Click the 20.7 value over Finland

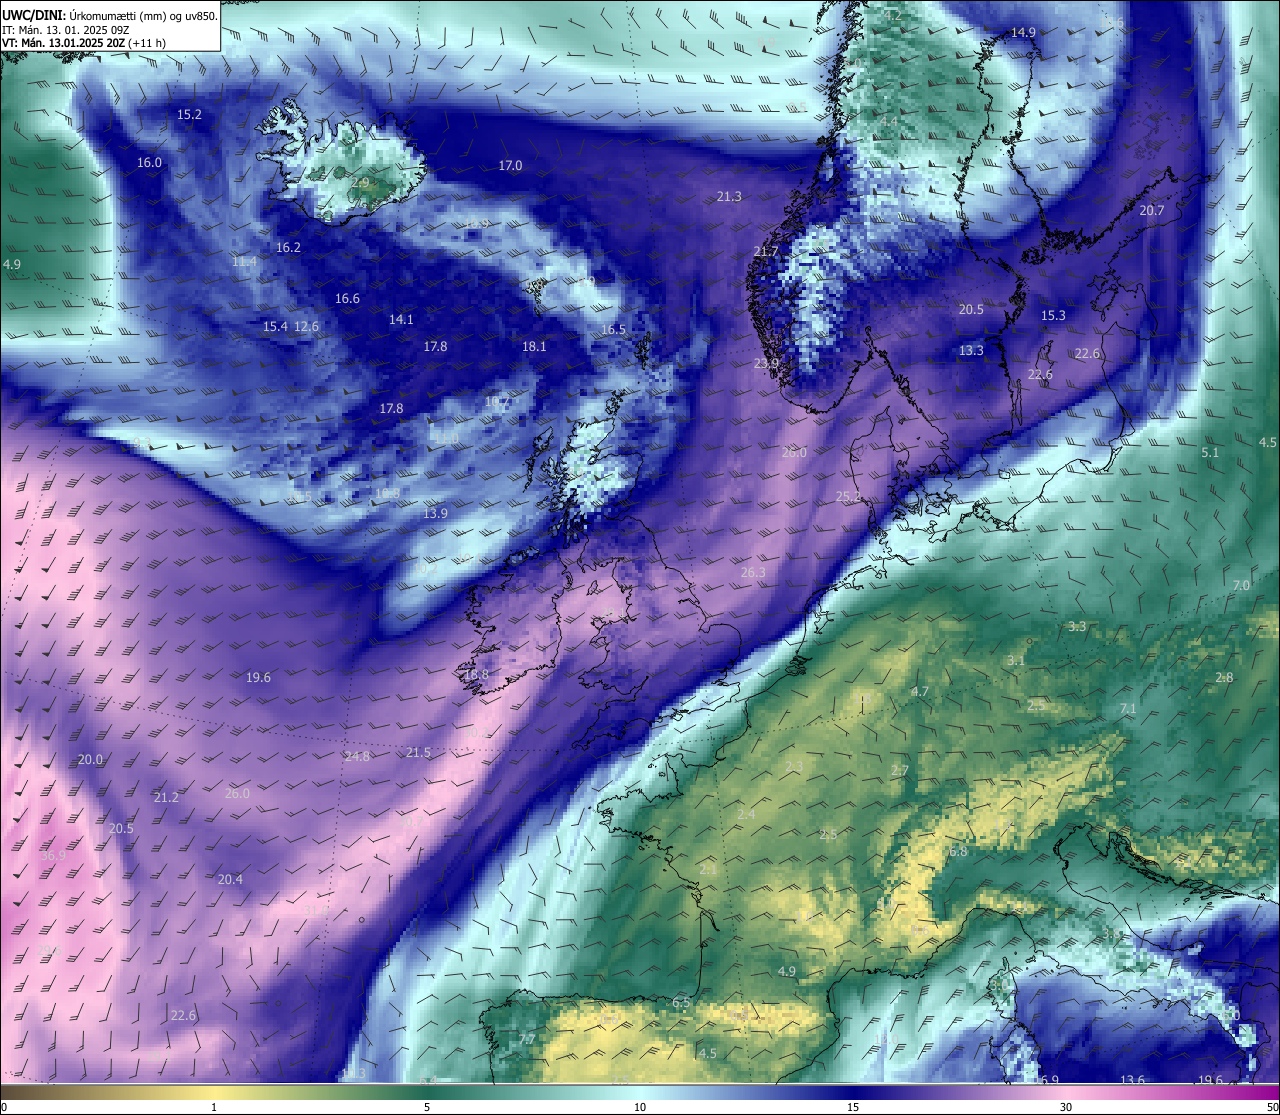pyautogui.click(x=1151, y=210)
